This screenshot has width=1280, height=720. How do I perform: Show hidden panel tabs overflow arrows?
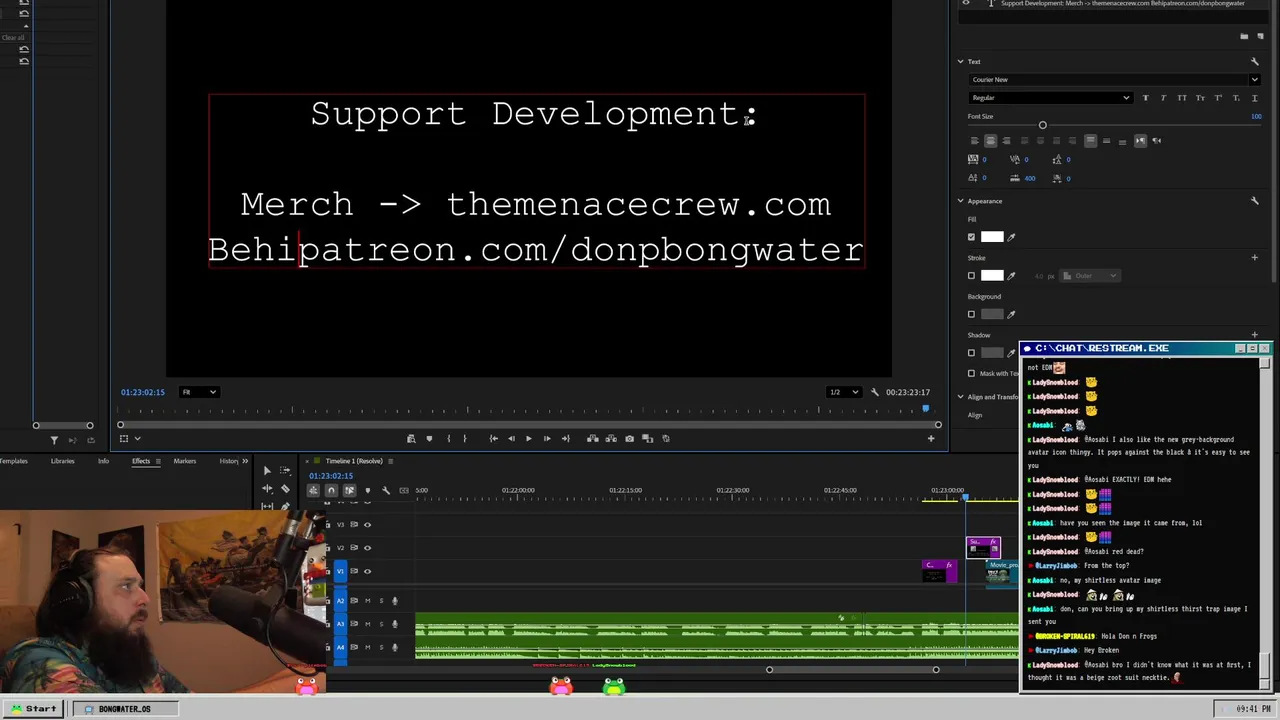tap(247, 461)
